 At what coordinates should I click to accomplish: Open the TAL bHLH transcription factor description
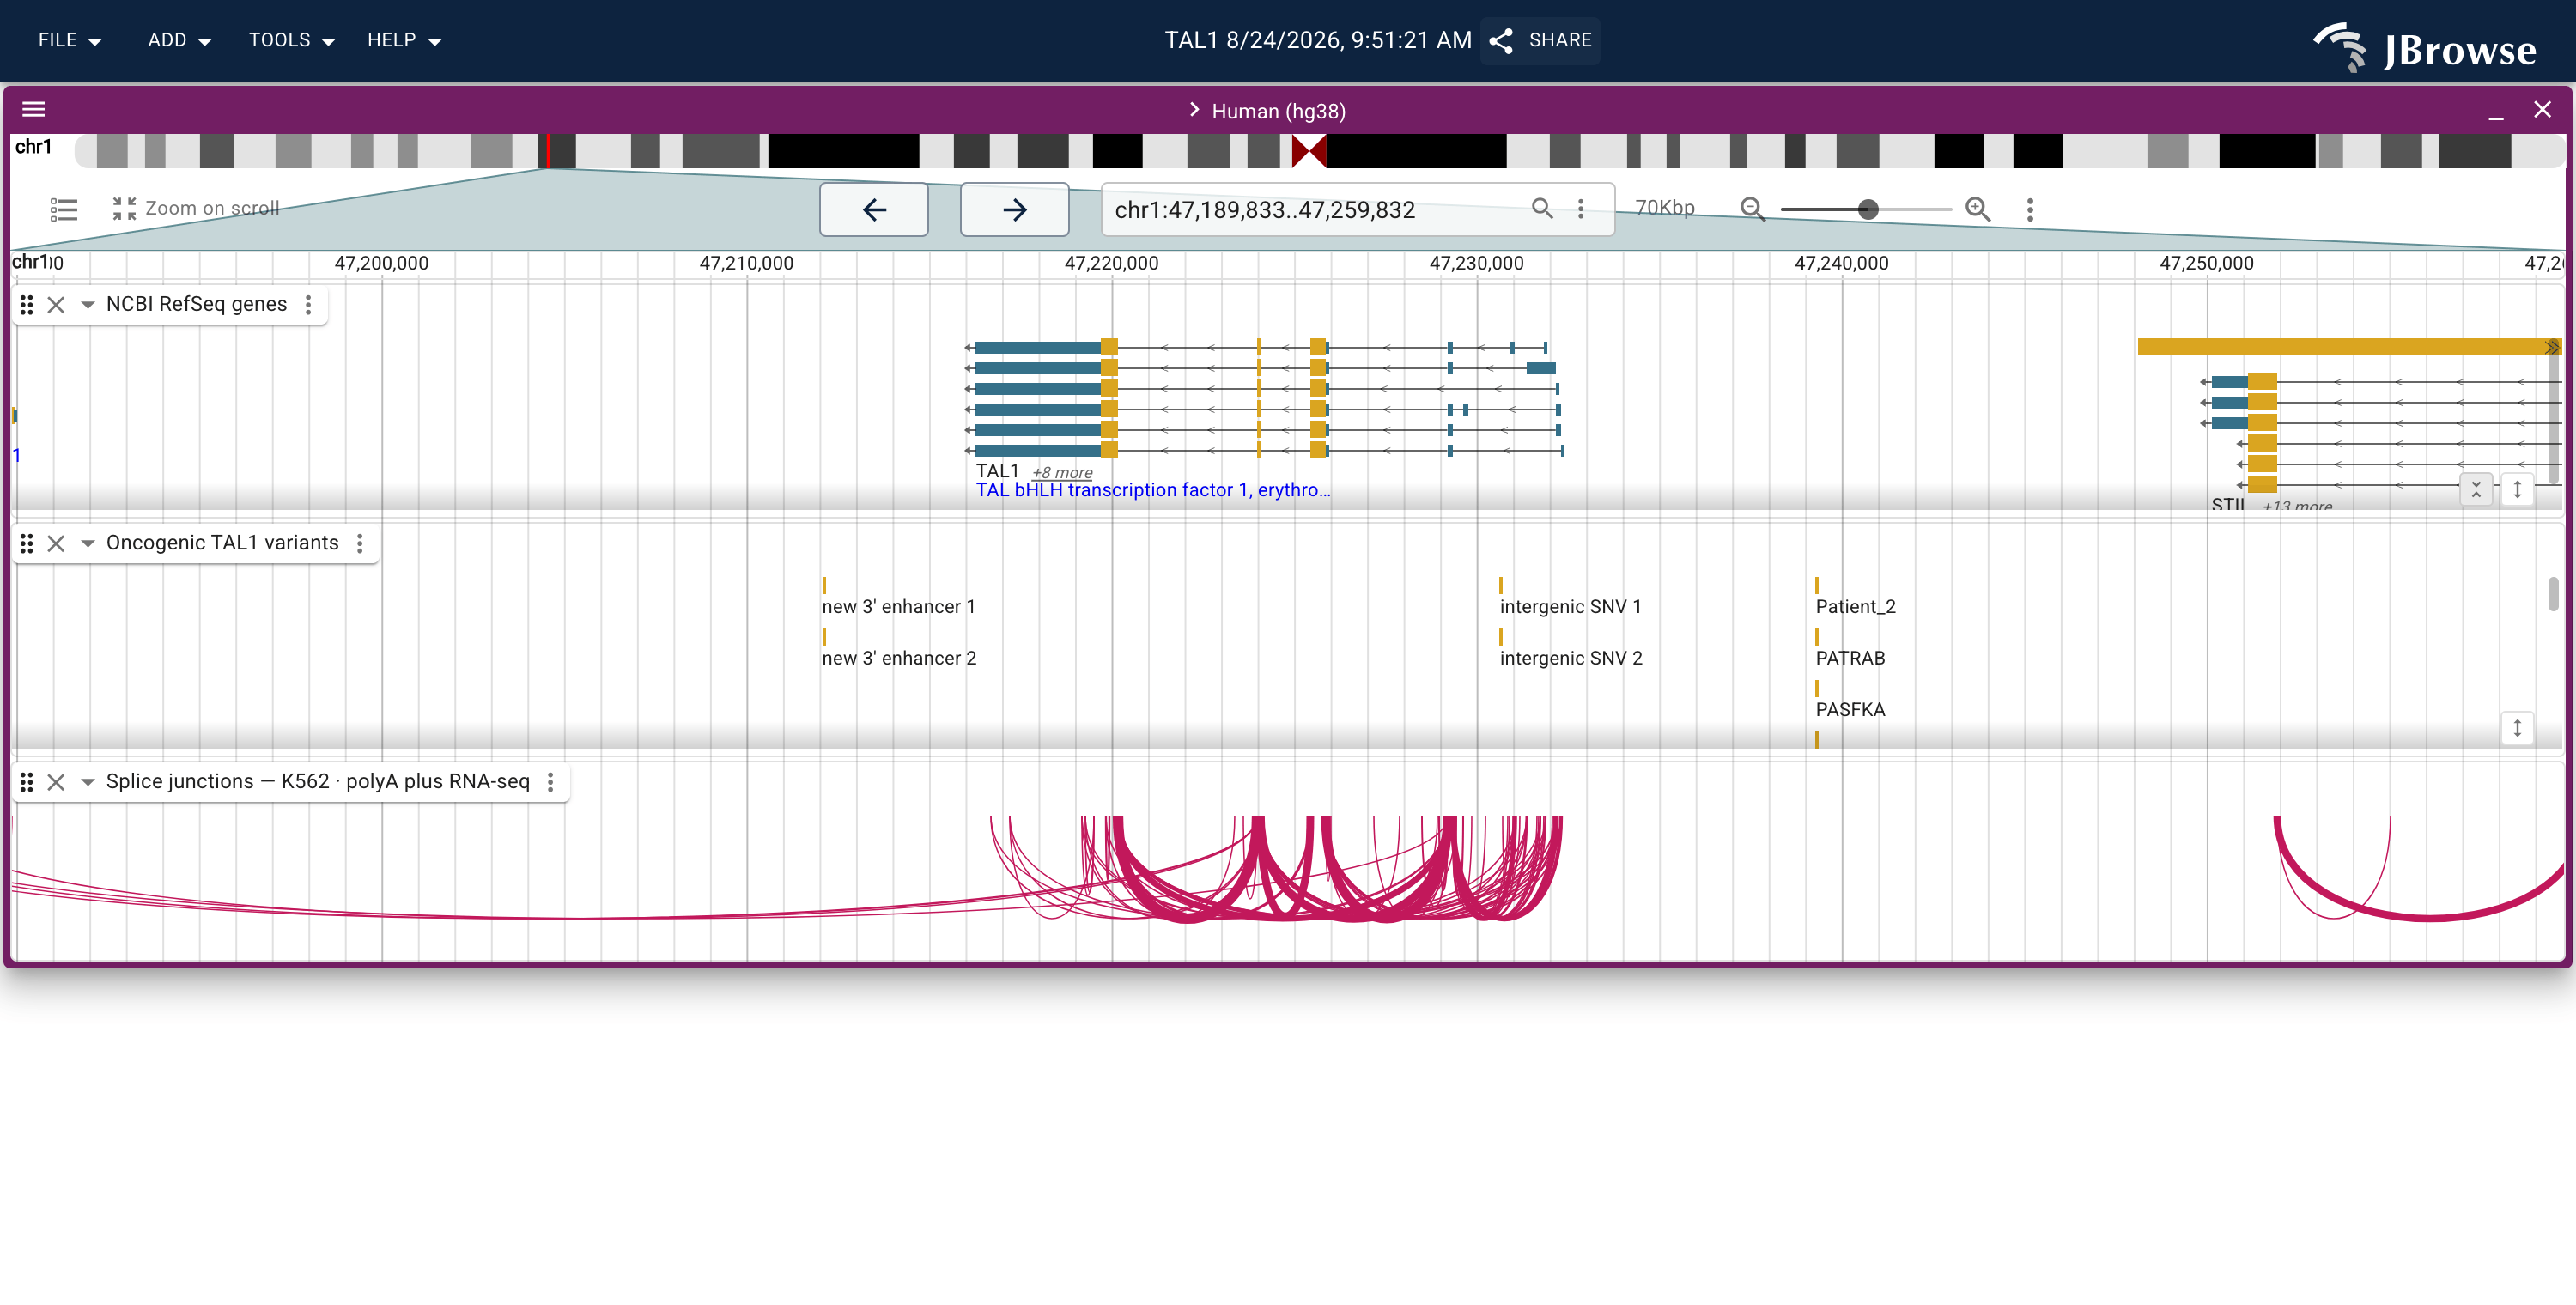click(1153, 490)
